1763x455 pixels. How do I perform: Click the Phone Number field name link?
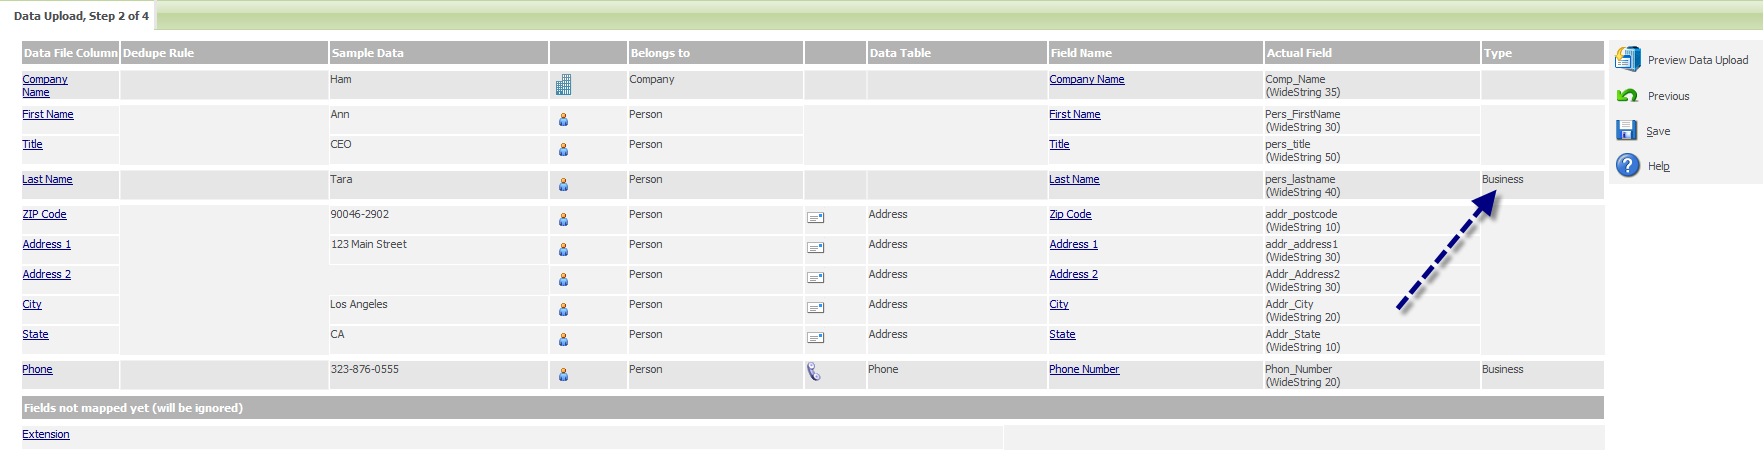pos(1084,369)
